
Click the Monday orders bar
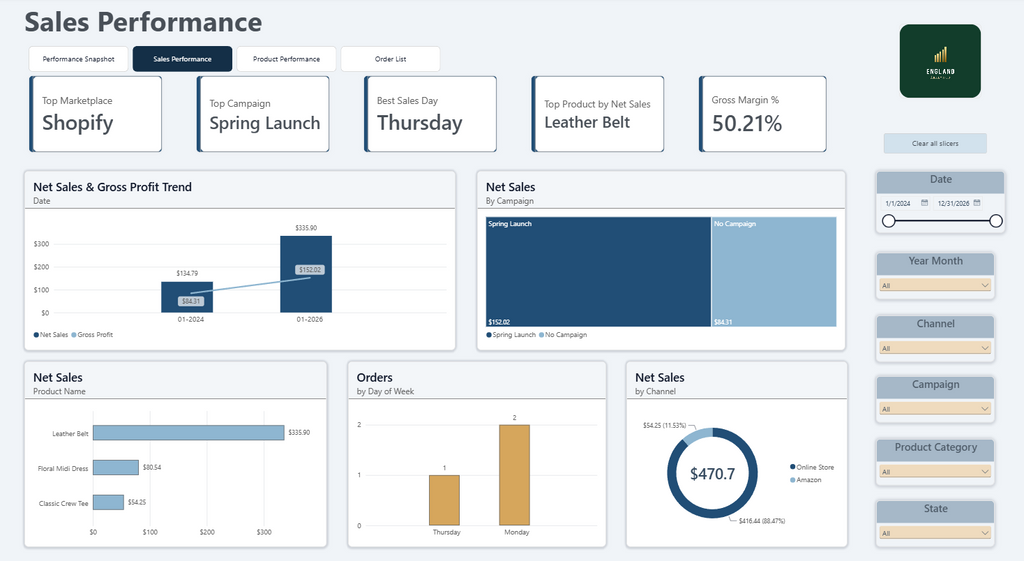point(515,475)
